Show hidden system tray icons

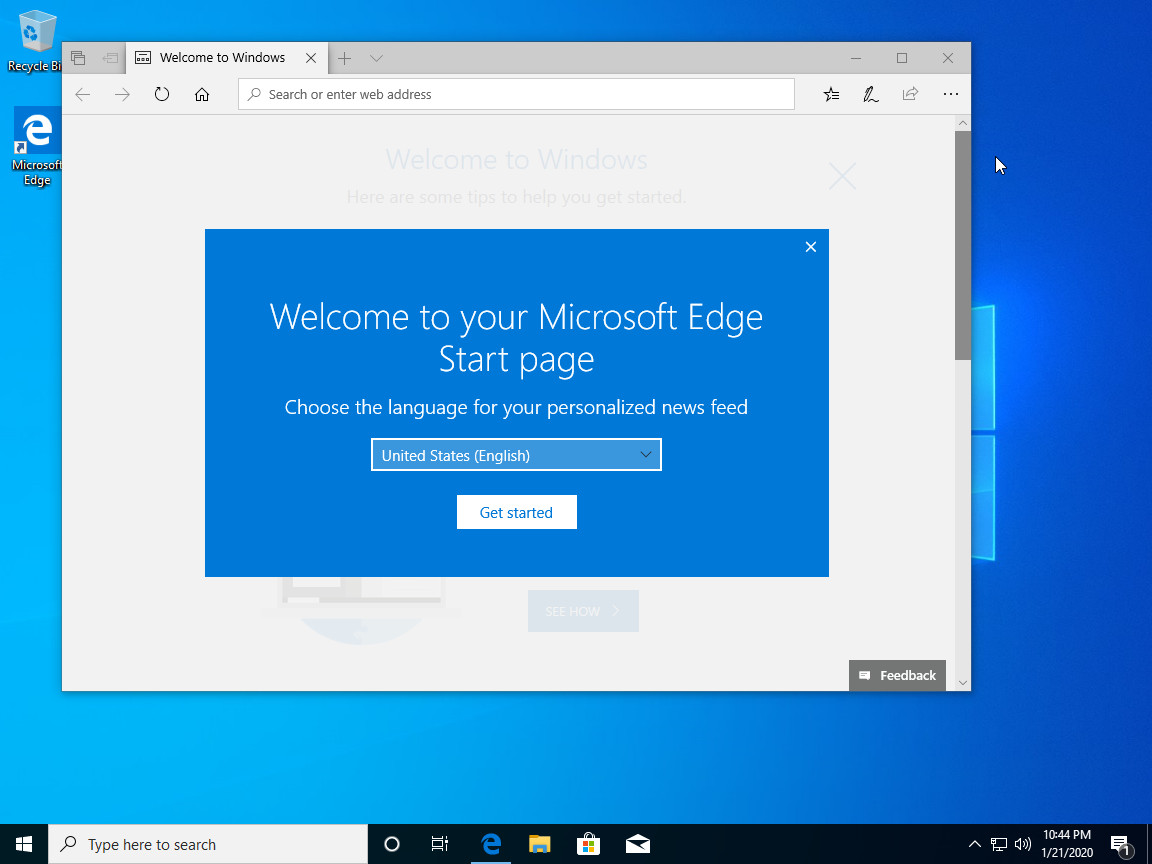point(974,844)
